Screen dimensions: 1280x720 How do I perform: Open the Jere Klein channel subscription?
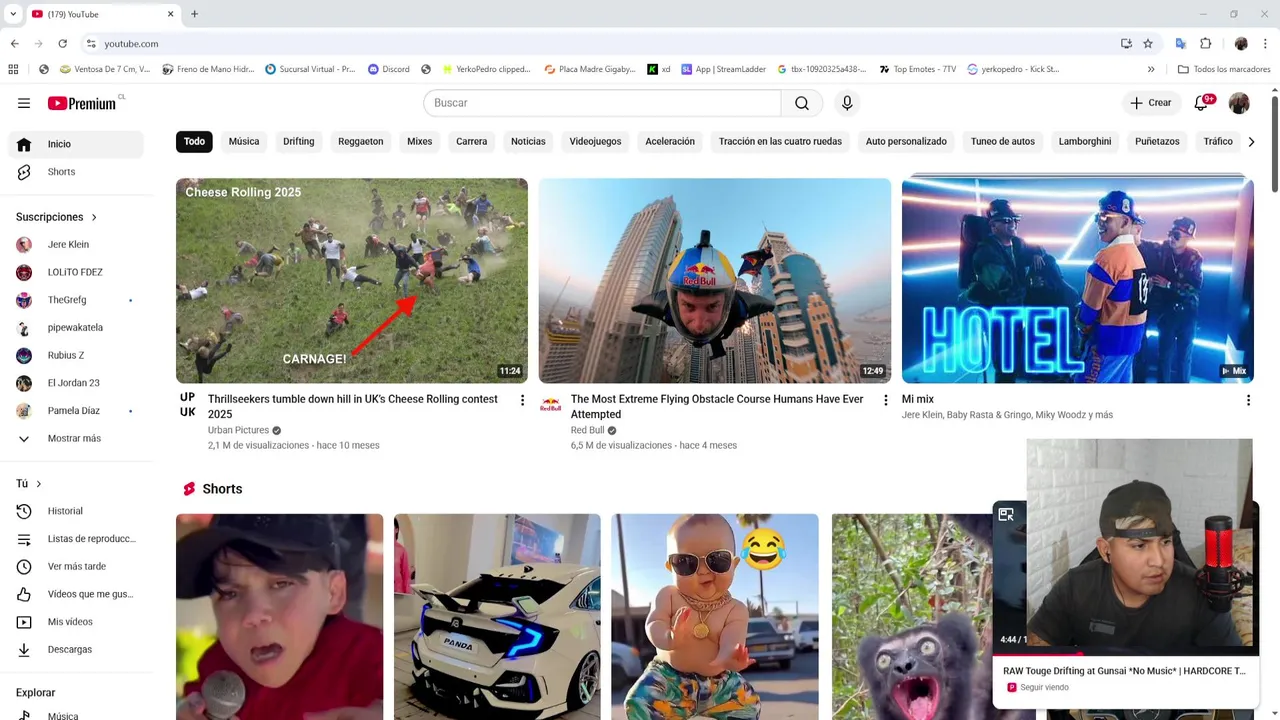point(76,245)
